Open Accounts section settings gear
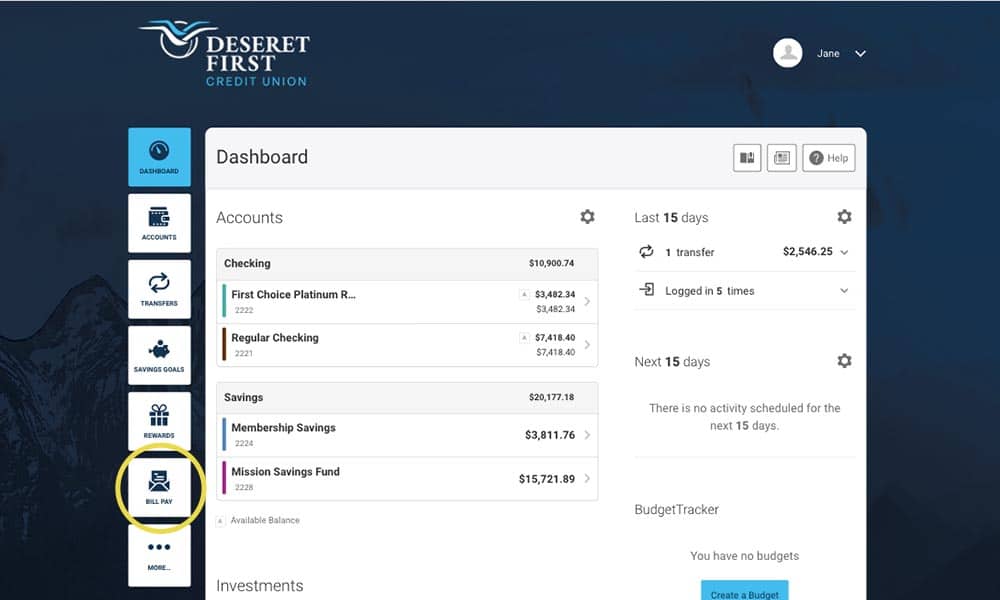The image size is (1000, 600). 587,217
